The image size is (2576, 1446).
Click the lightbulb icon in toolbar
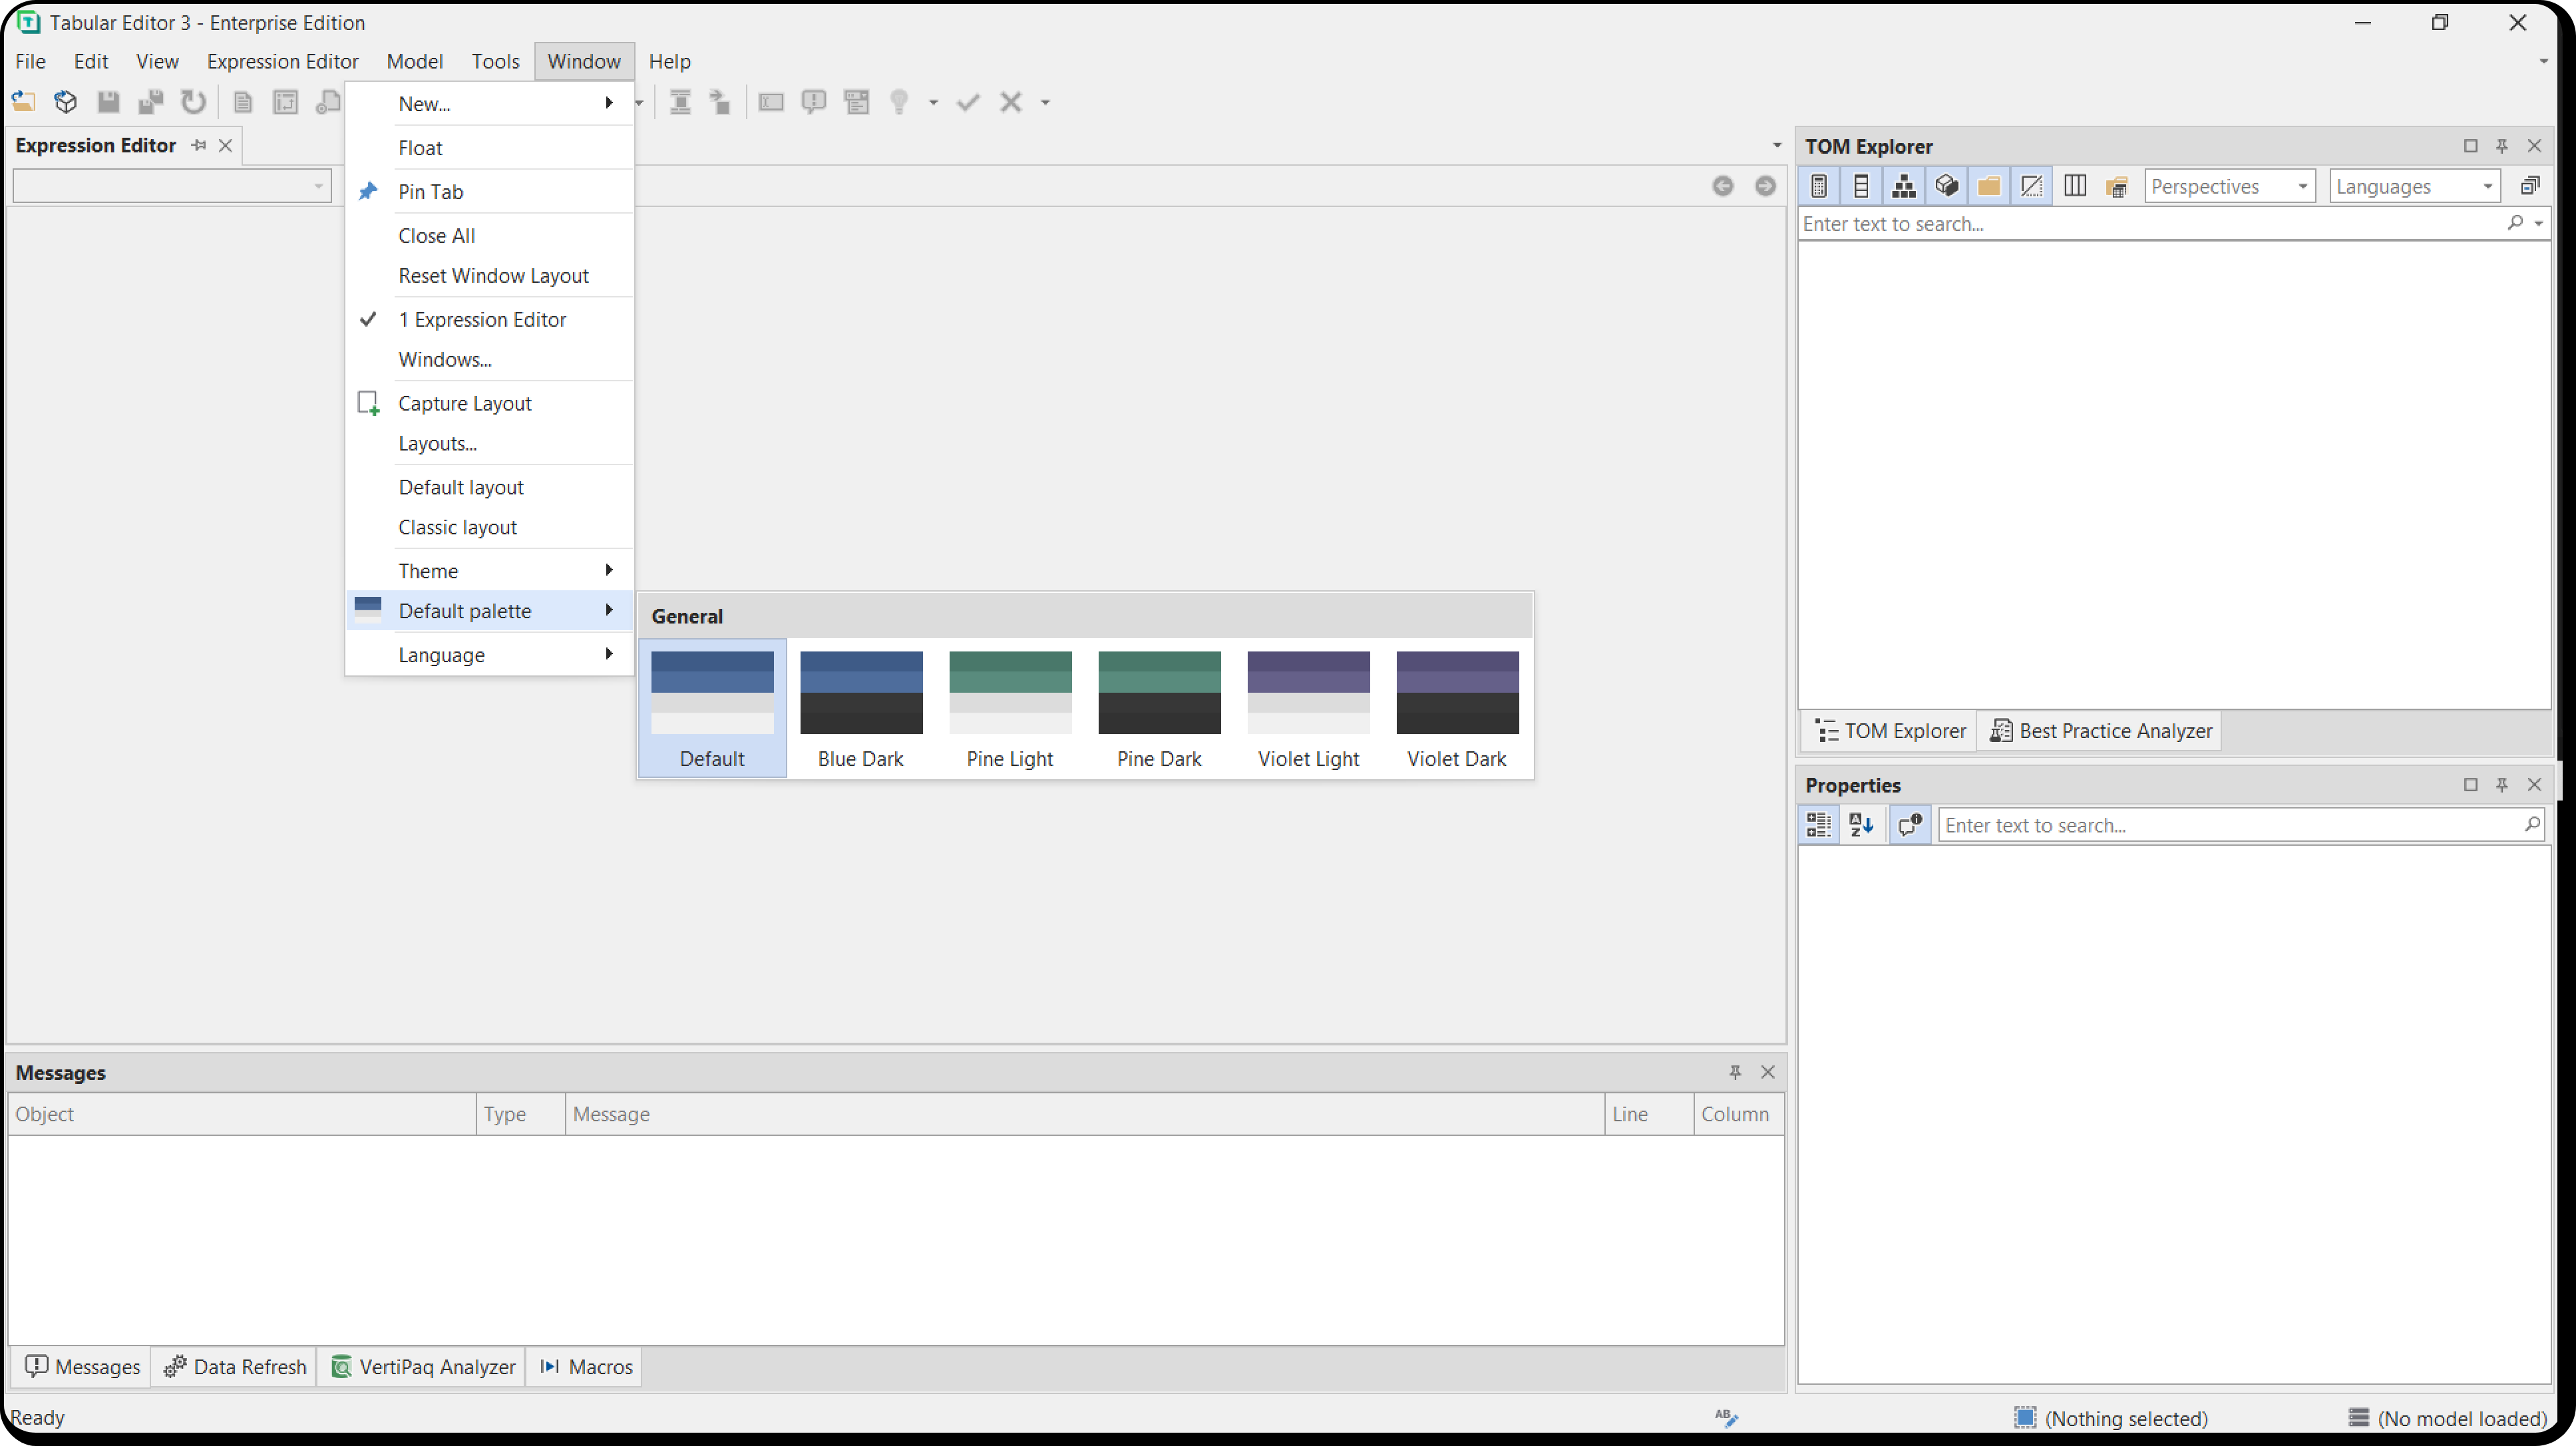(x=900, y=101)
